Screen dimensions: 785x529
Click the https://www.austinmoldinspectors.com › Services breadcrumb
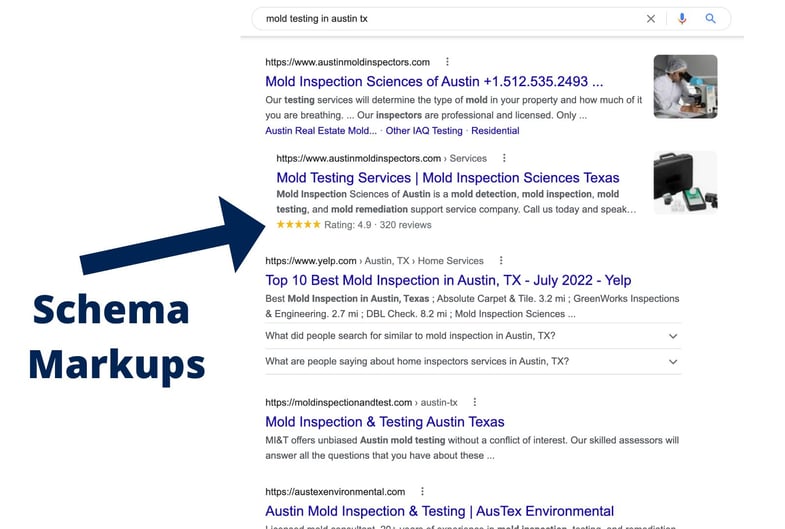(381, 159)
